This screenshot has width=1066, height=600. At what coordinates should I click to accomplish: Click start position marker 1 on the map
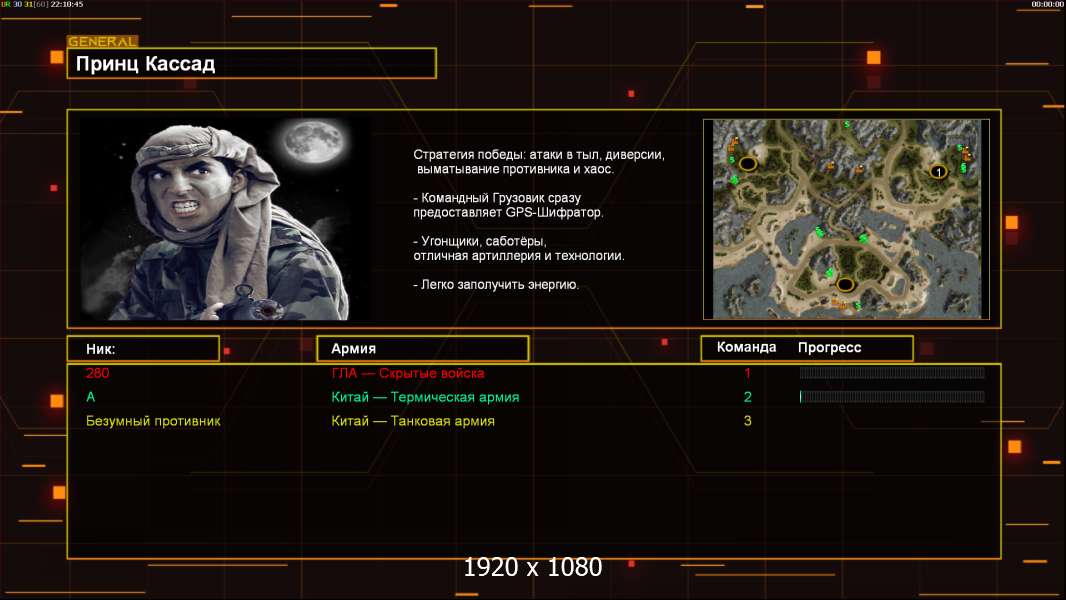point(938,172)
